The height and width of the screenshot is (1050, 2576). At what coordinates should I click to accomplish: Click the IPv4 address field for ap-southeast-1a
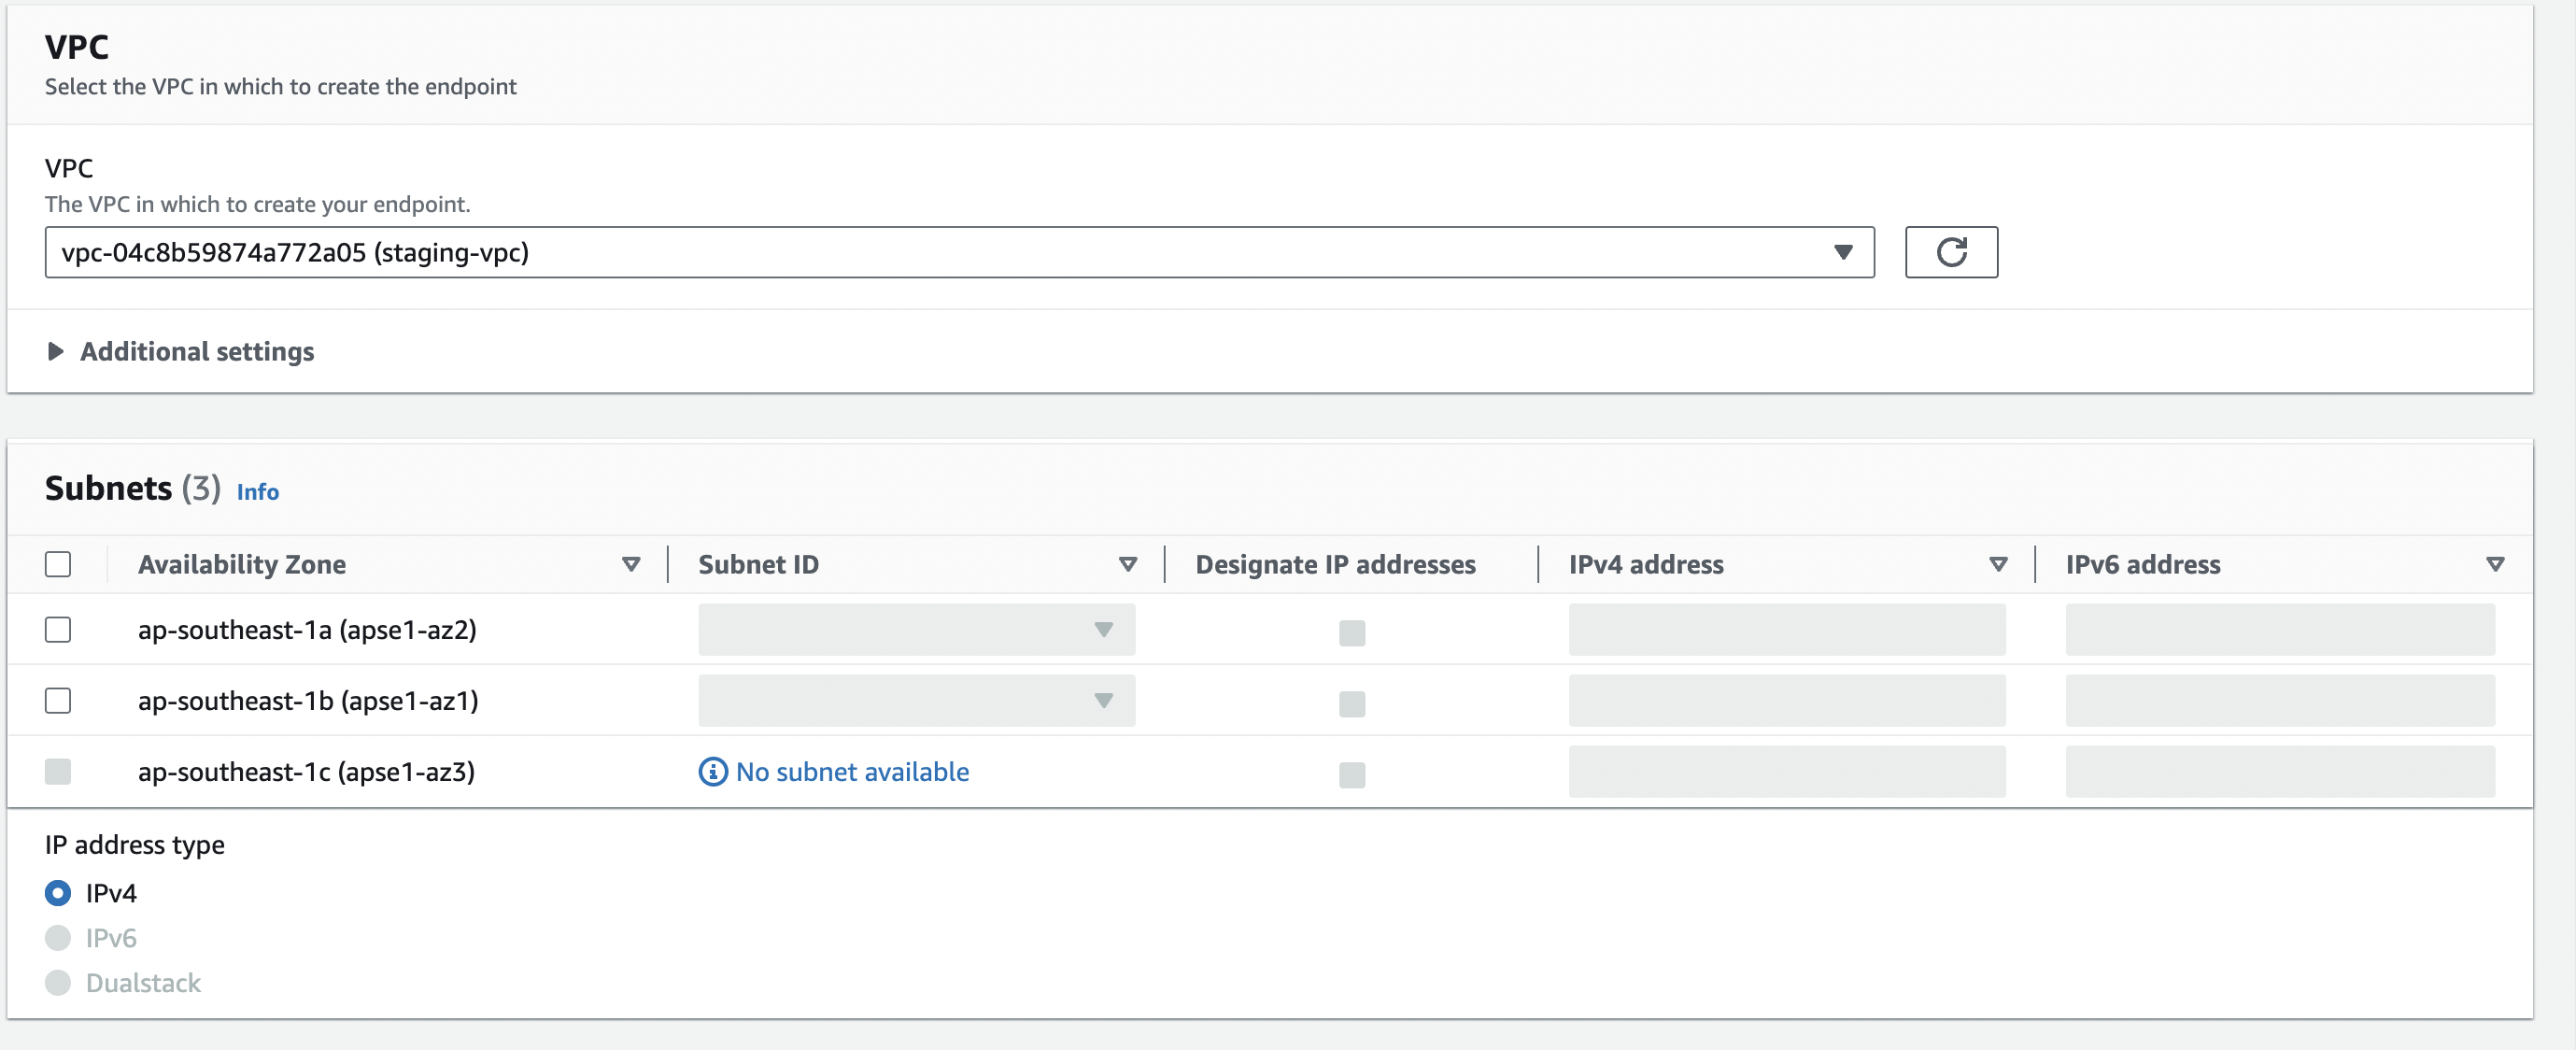pyautogui.click(x=1786, y=630)
